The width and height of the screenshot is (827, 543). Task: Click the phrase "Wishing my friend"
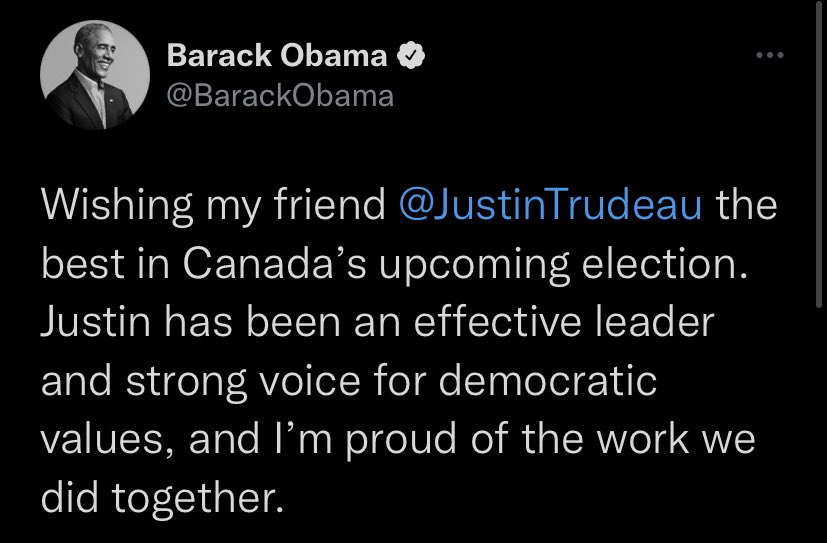pos(213,205)
